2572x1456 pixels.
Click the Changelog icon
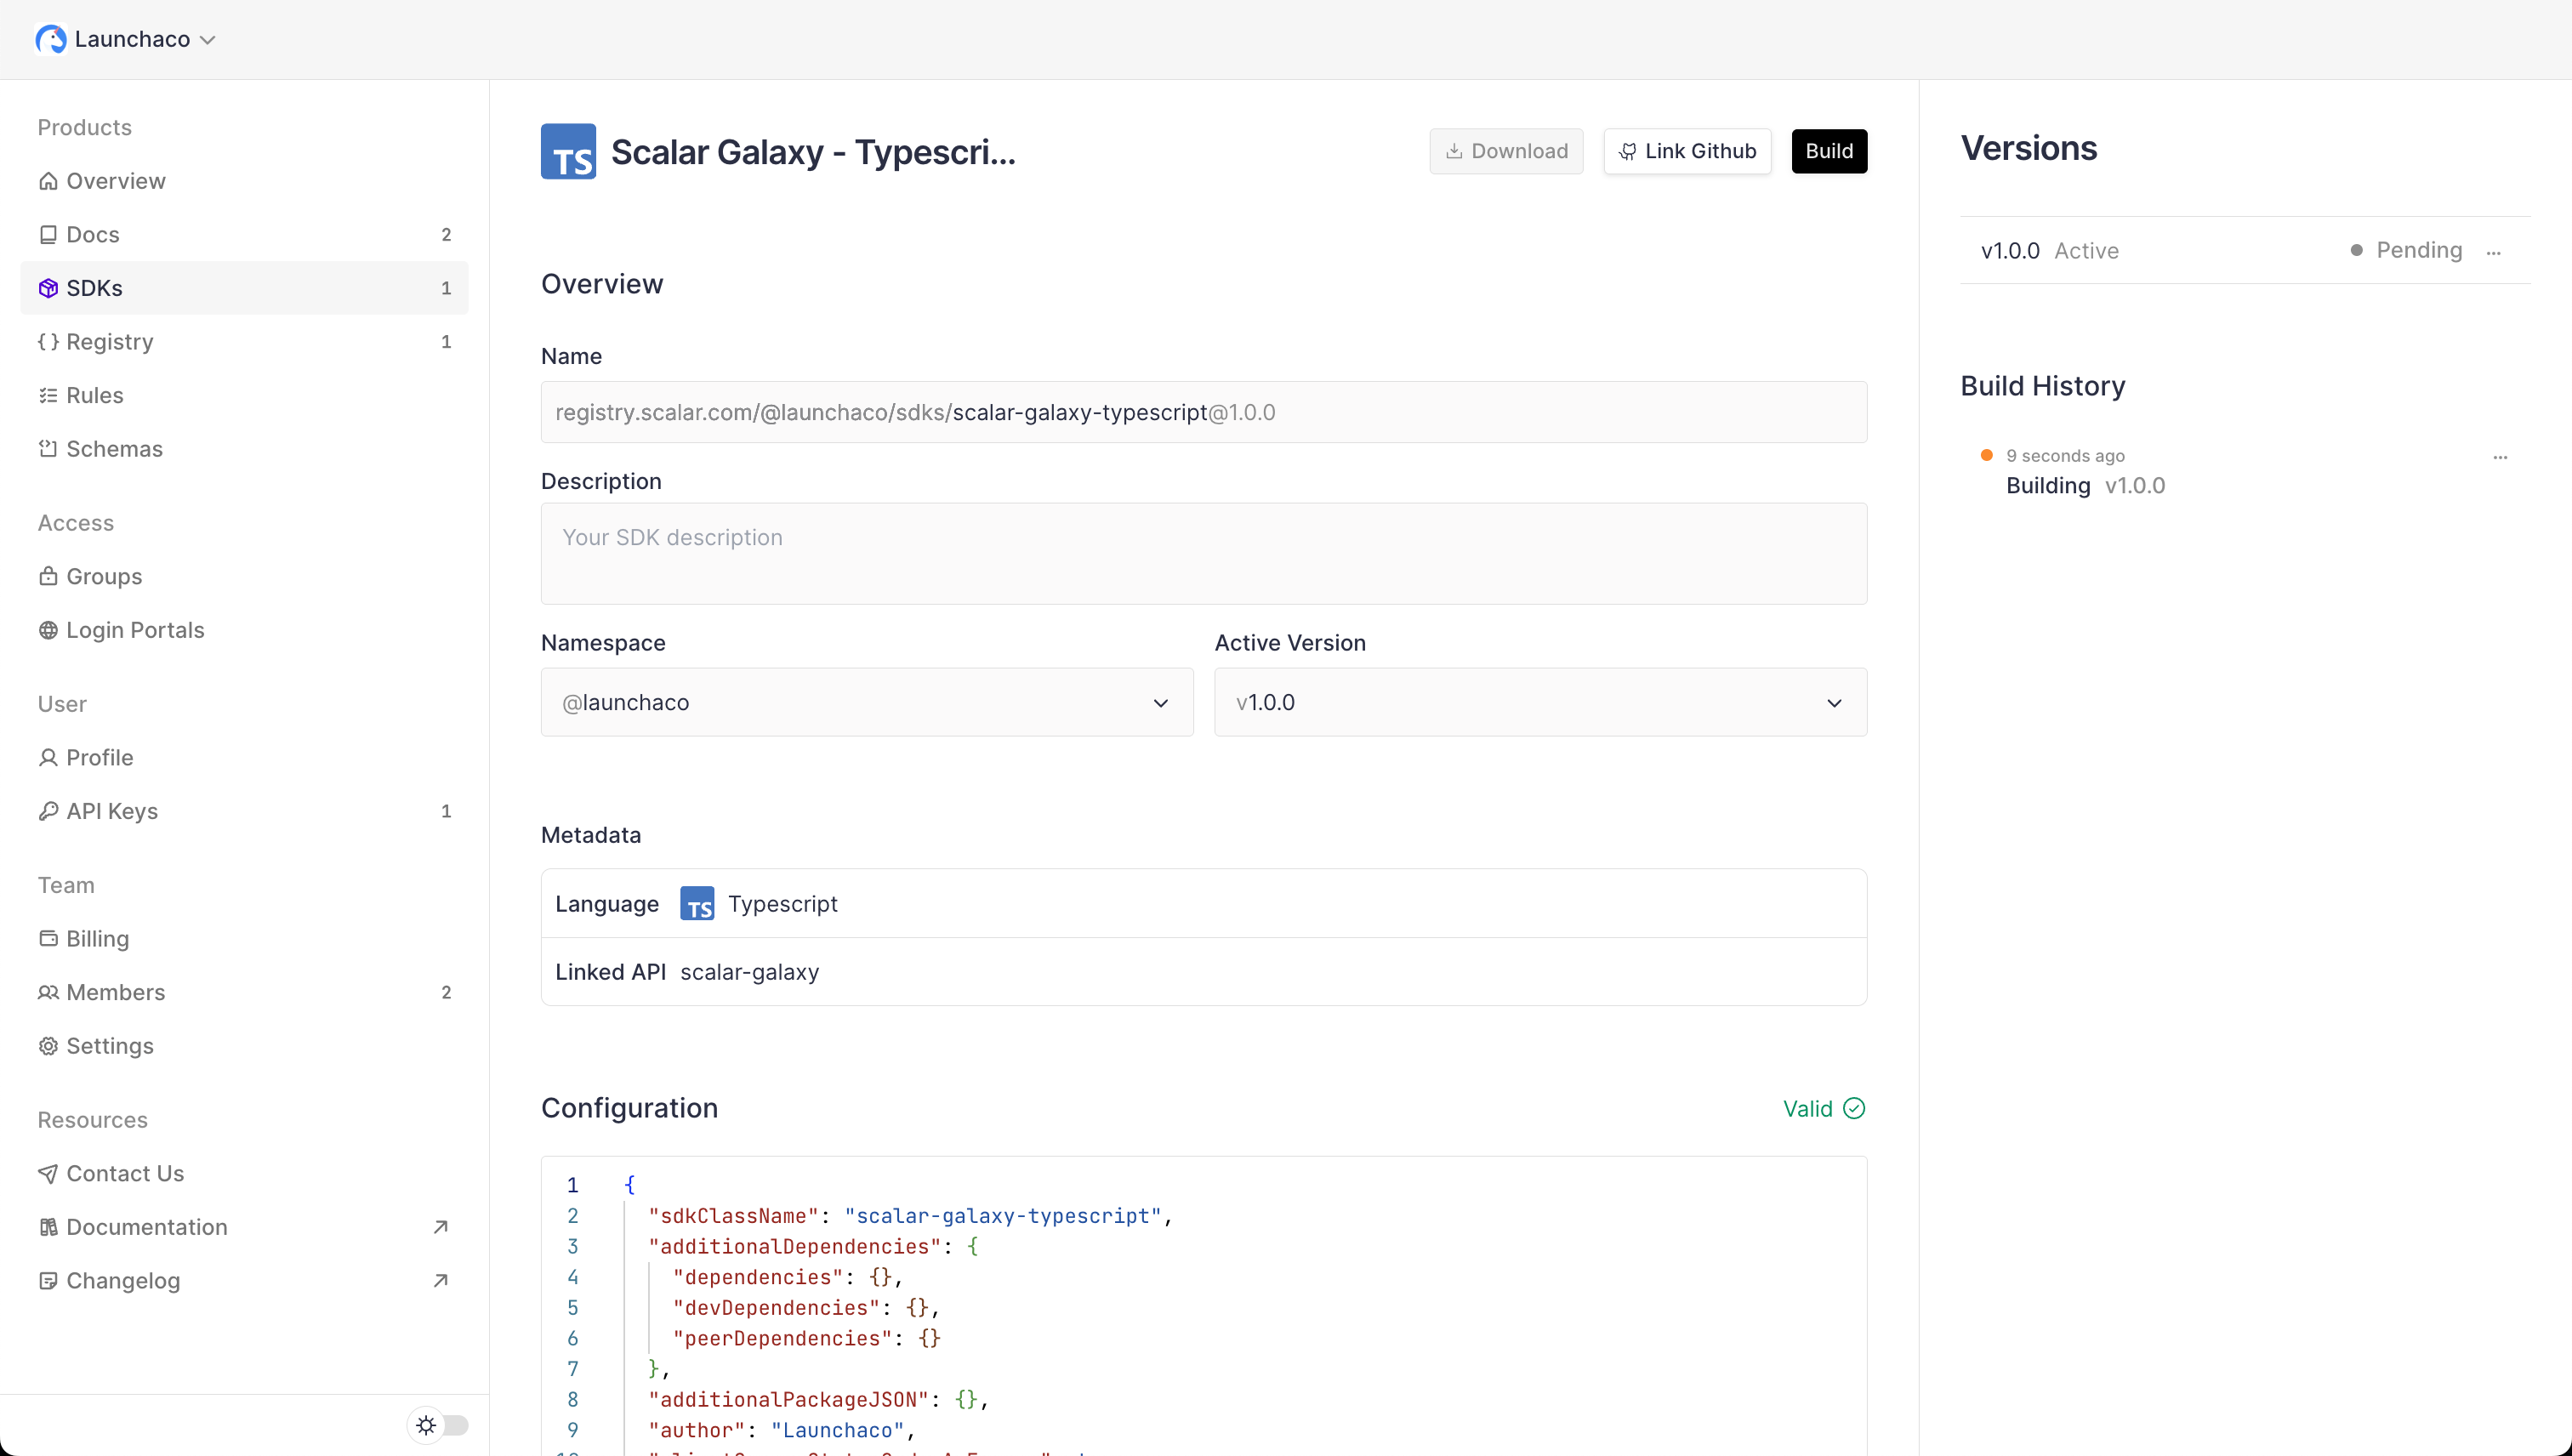[x=48, y=1281]
